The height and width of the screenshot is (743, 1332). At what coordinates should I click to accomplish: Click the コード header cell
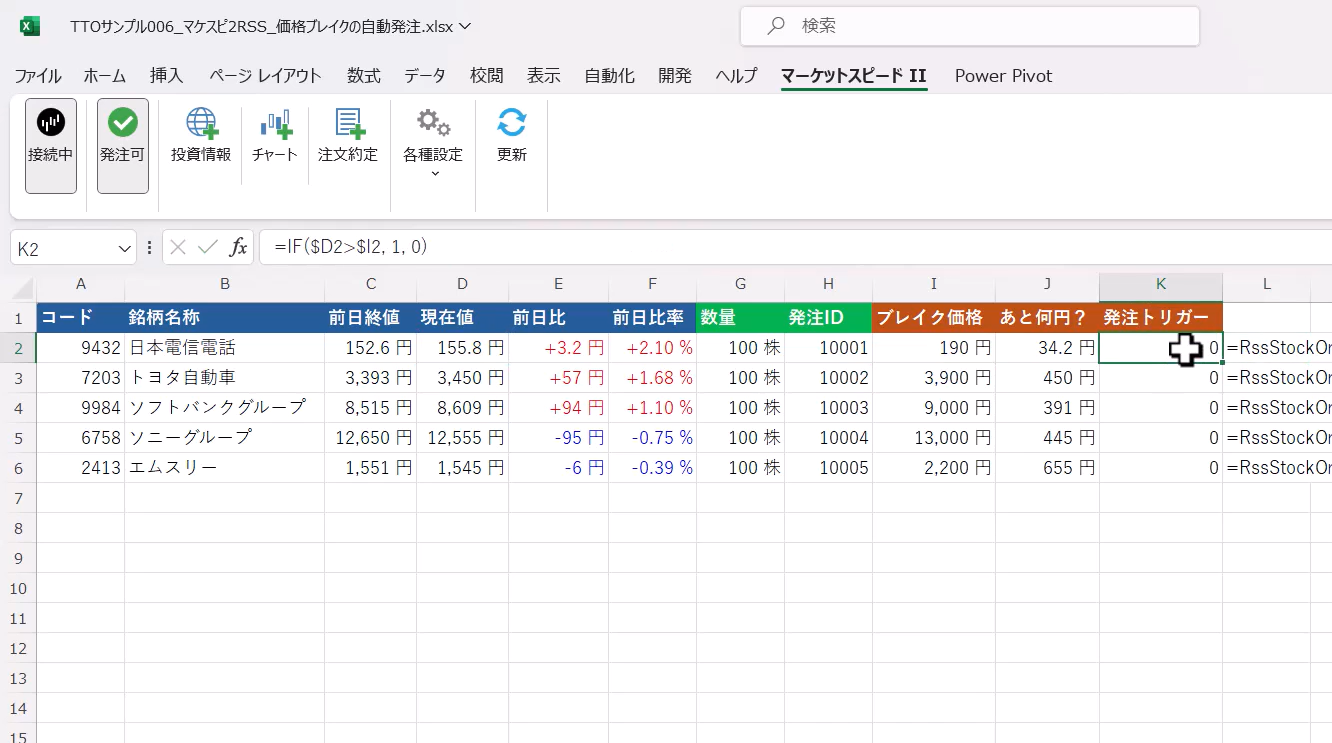pyautogui.click(x=81, y=318)
